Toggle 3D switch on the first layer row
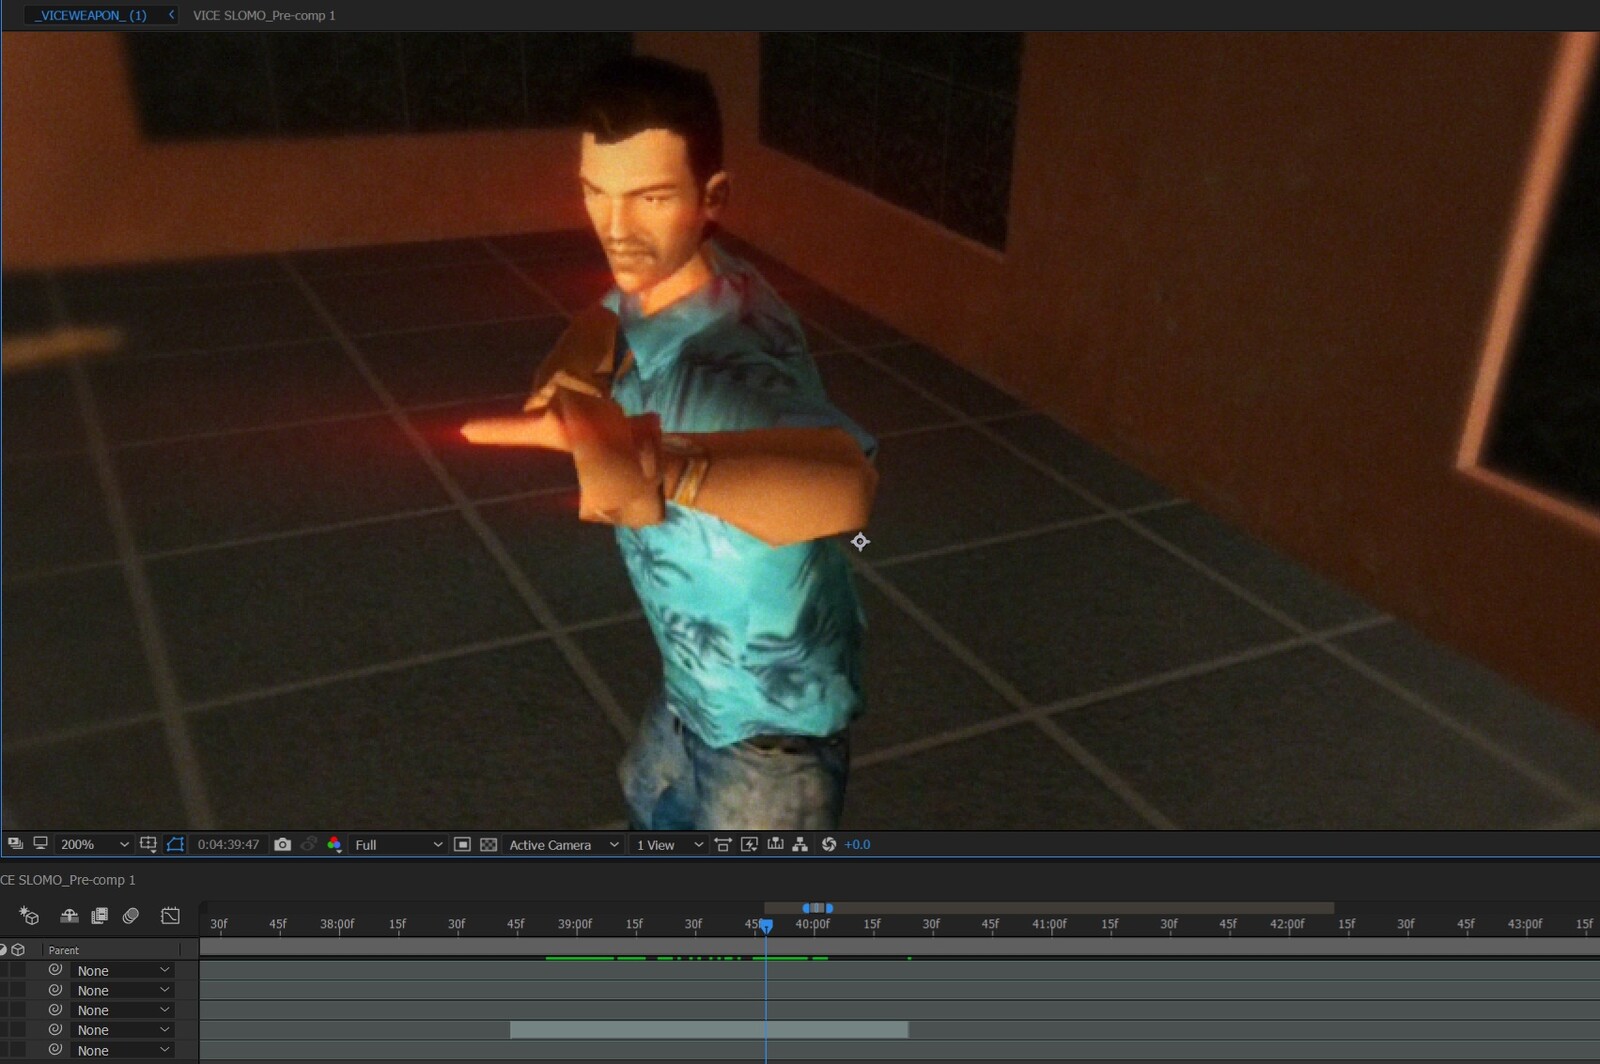 [18, 970]
